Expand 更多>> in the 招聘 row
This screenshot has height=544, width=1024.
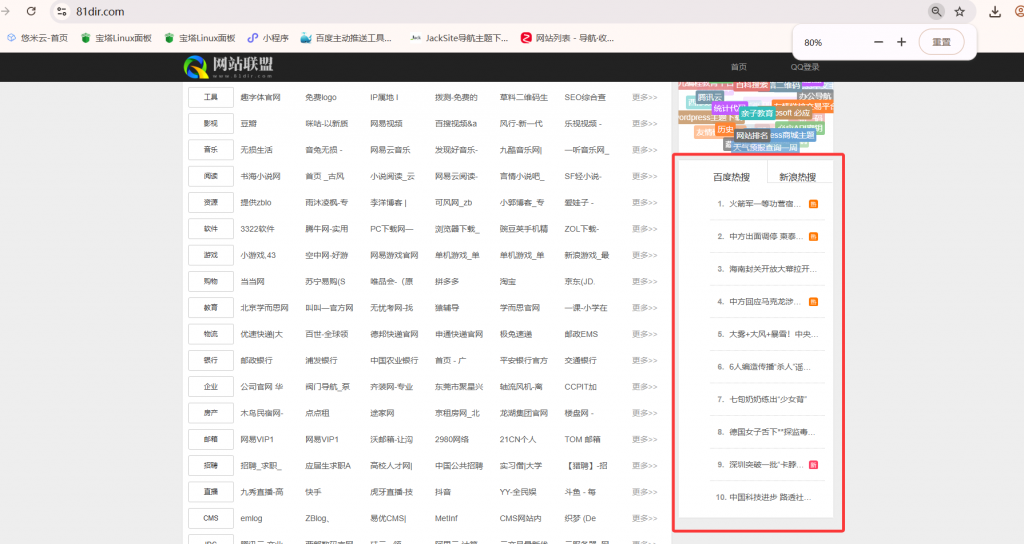click(x=644, y=466)
